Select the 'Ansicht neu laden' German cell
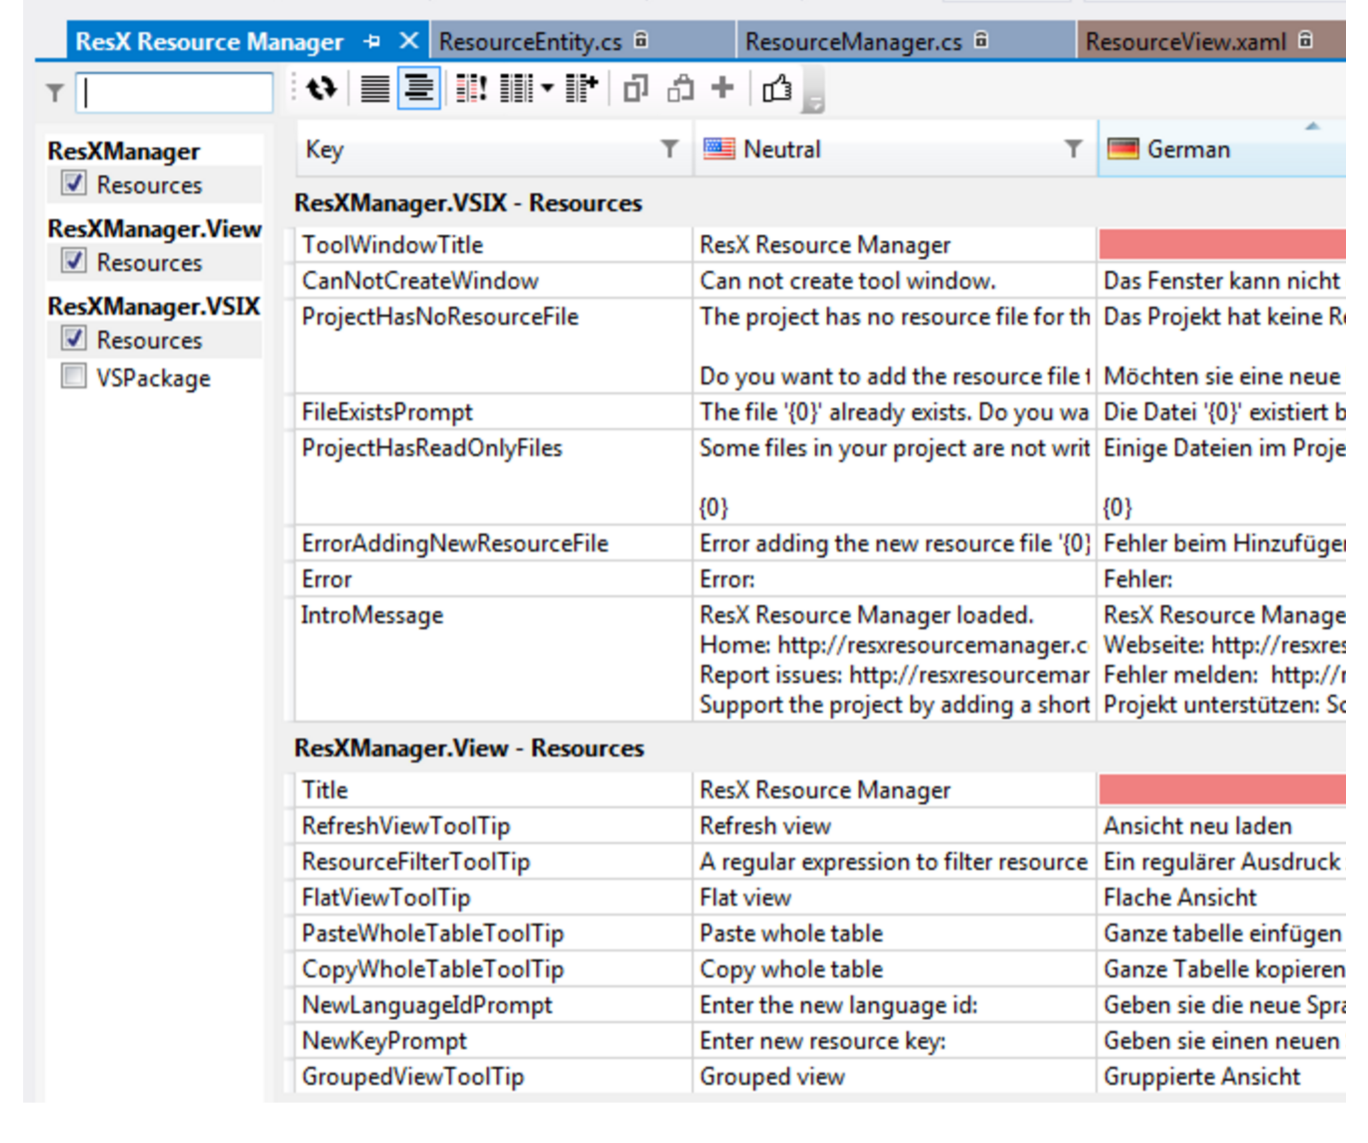This screenshot has width=1368, height=1143. (1222, 825)
